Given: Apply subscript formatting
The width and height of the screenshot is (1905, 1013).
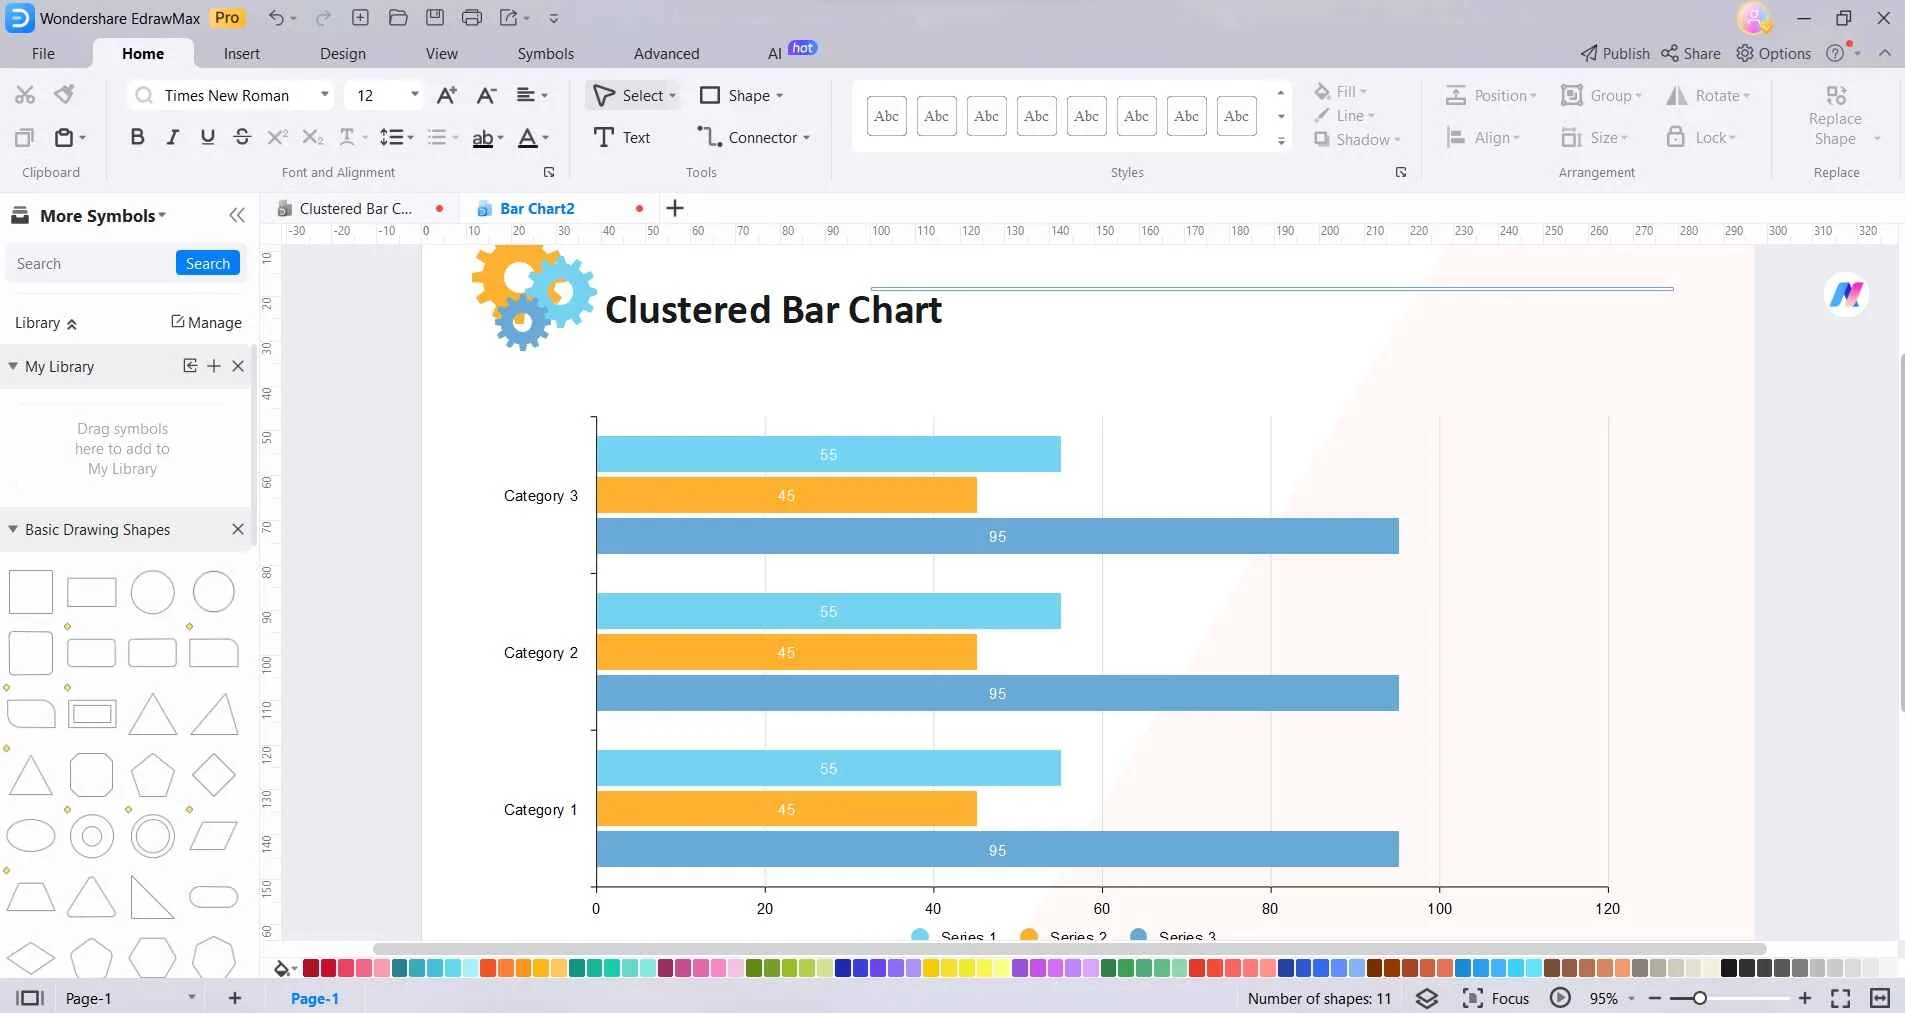Looking at the screenshot, I should pyautogui.click(x=312, y=137).
